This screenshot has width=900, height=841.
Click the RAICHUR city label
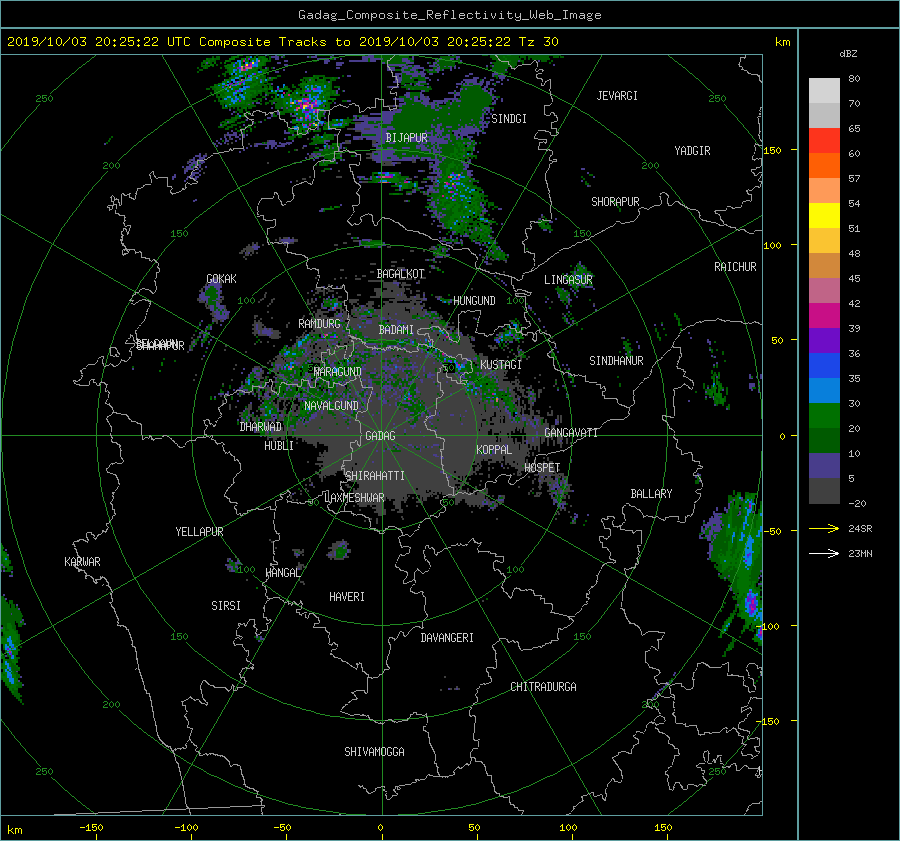coord(735,267)
